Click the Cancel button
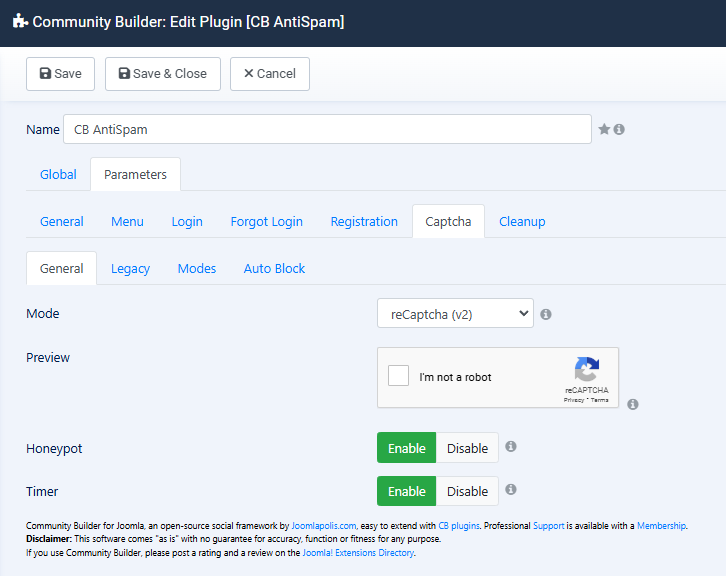726x576 pixels. (270, 74)
